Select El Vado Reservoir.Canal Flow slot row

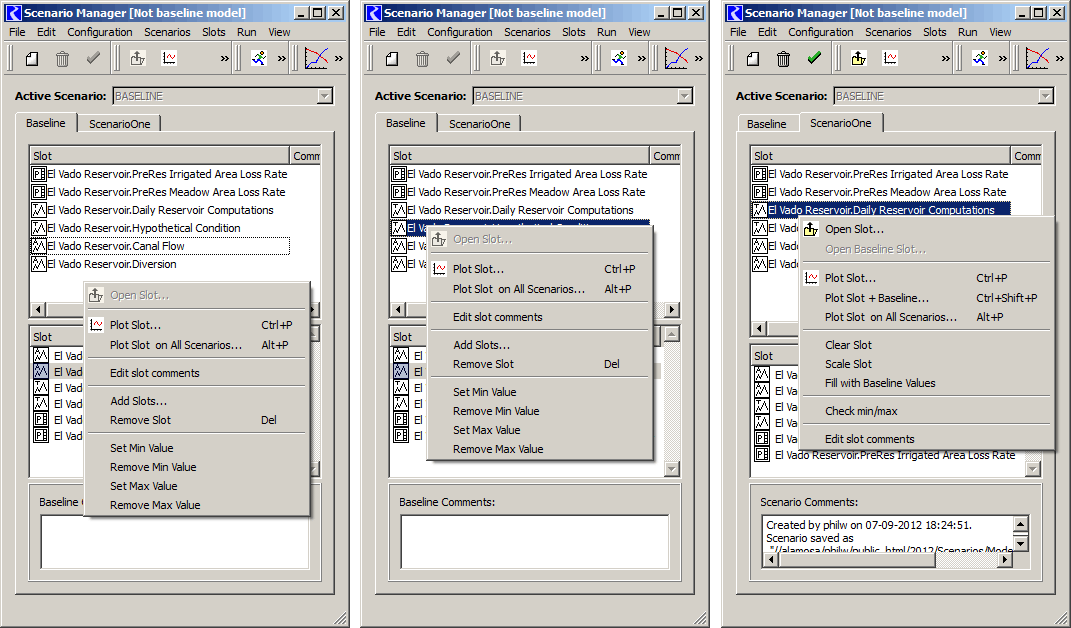[x=160, y=246]
